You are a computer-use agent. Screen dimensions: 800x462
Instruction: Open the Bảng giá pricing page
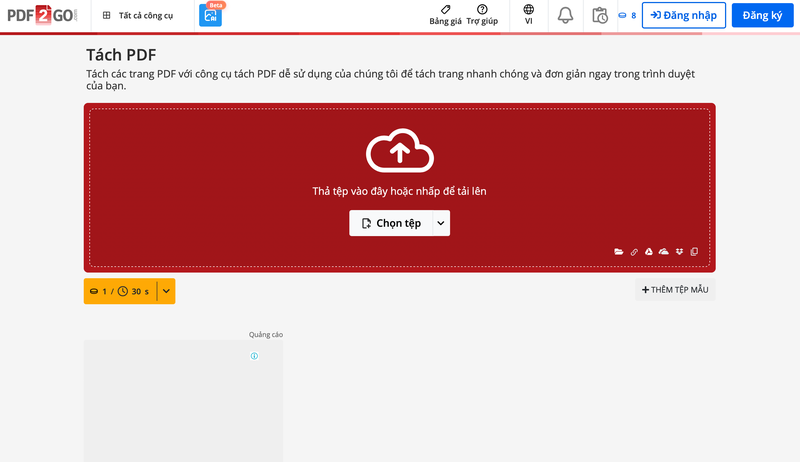coord(445,15)
